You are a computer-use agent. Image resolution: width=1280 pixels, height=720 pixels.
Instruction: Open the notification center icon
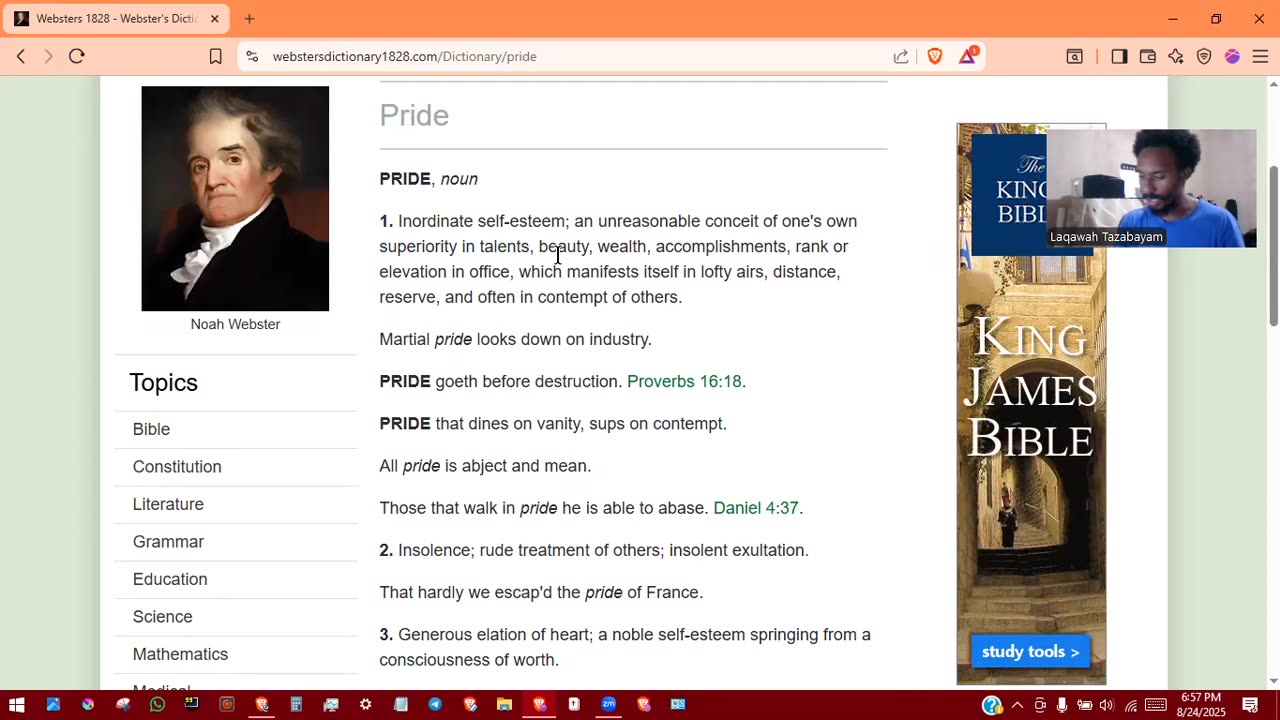(1250, 705)
